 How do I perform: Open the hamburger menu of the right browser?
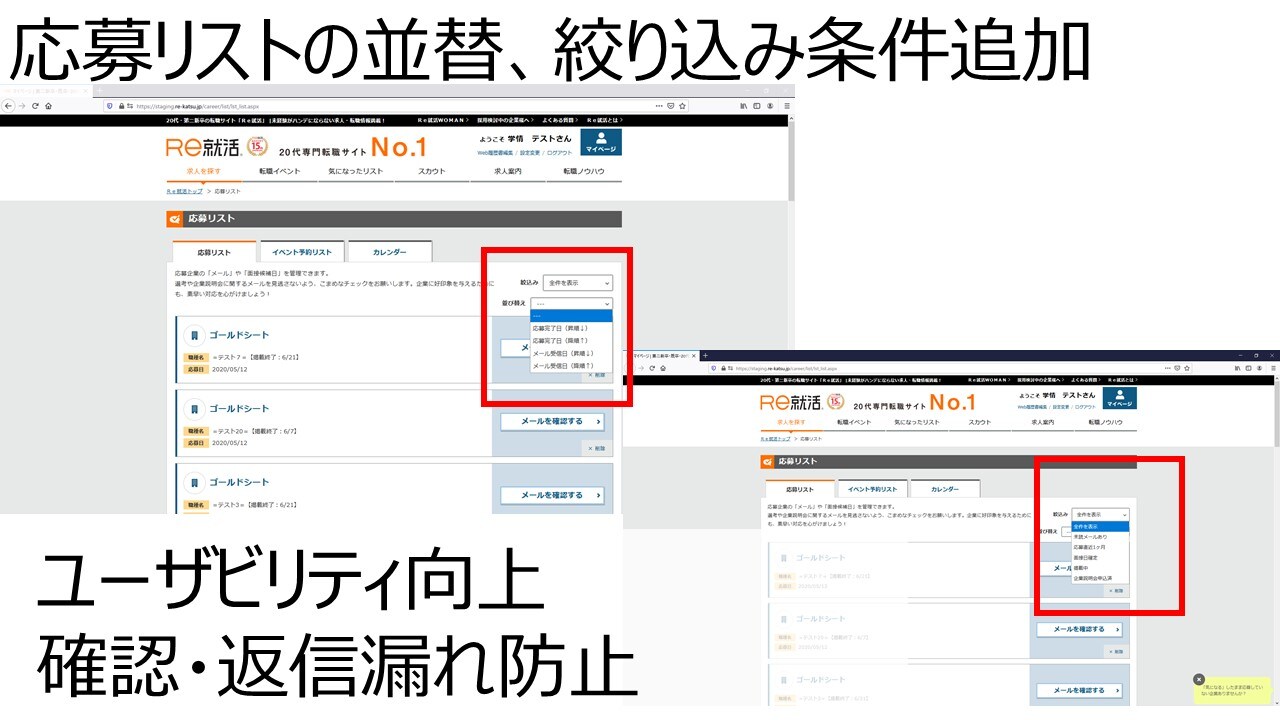coord(1271,368)
